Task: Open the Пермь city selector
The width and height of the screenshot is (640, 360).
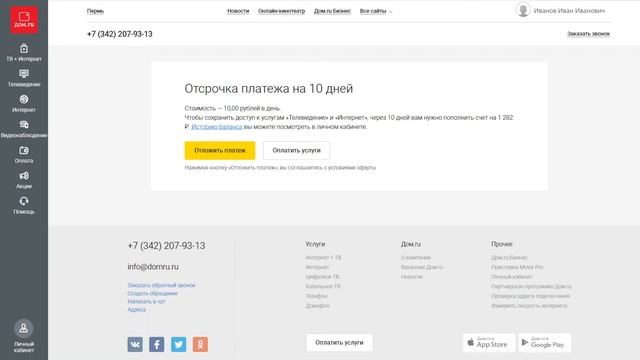Action: (x=95, y=11)
